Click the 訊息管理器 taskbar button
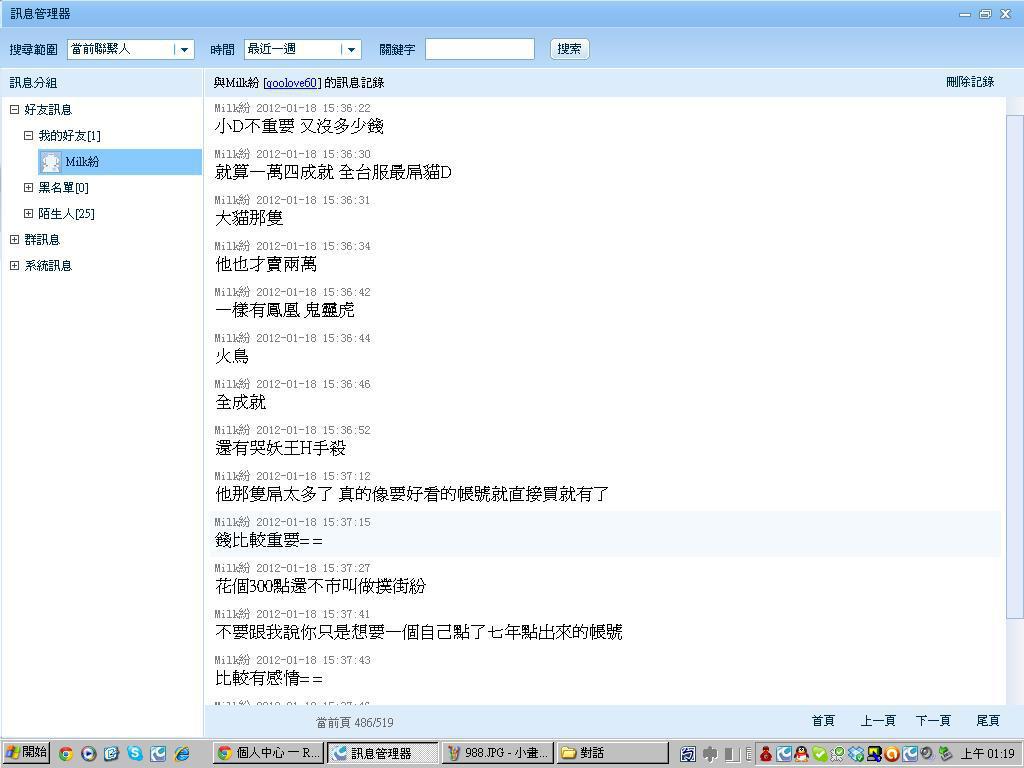The height and width of the screenshot is (768, 1024). tap(383, 754)
